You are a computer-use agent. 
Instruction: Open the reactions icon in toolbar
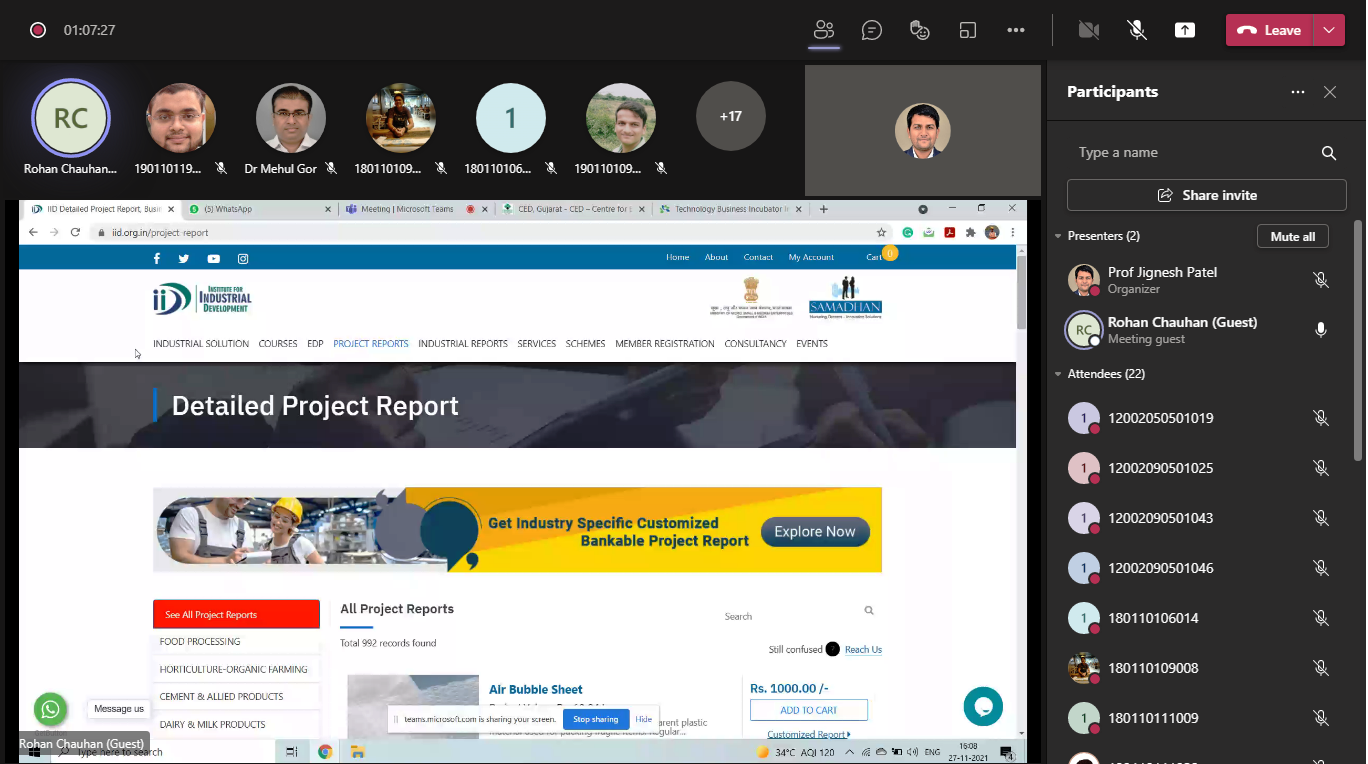(x=920, y=30)
